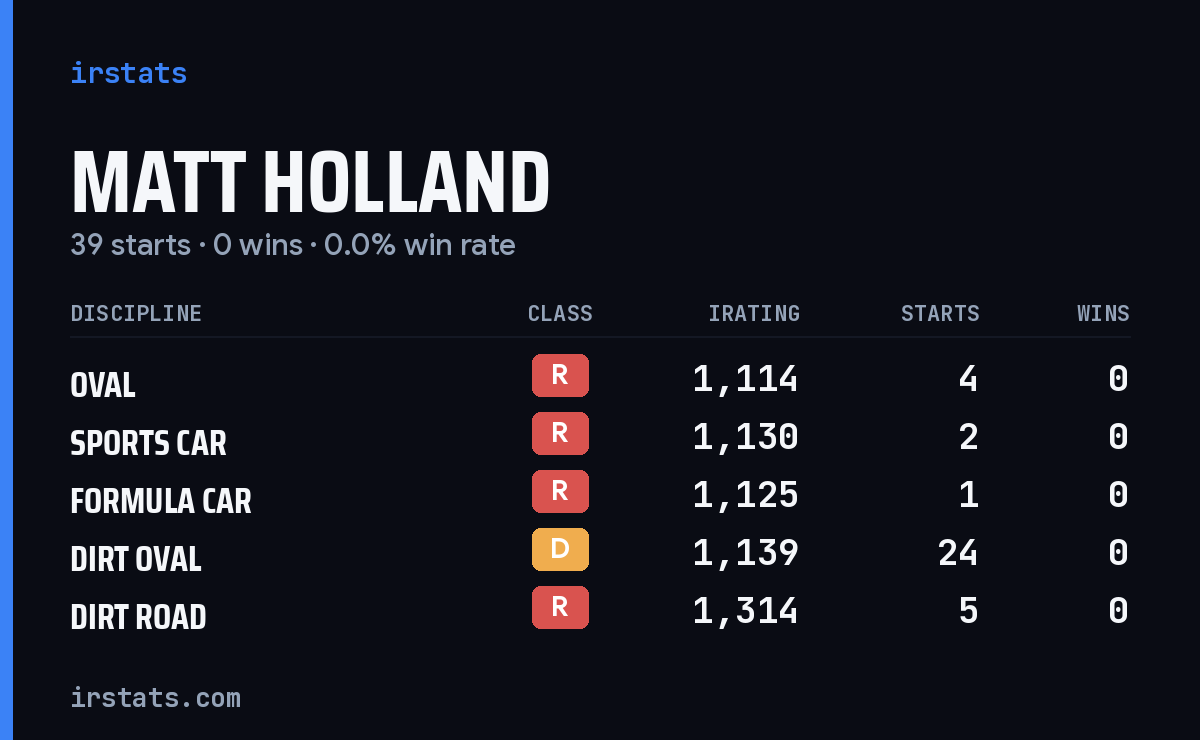
Task: Select the Dirt Oval discipline label
Action: (x=136, y=559)
